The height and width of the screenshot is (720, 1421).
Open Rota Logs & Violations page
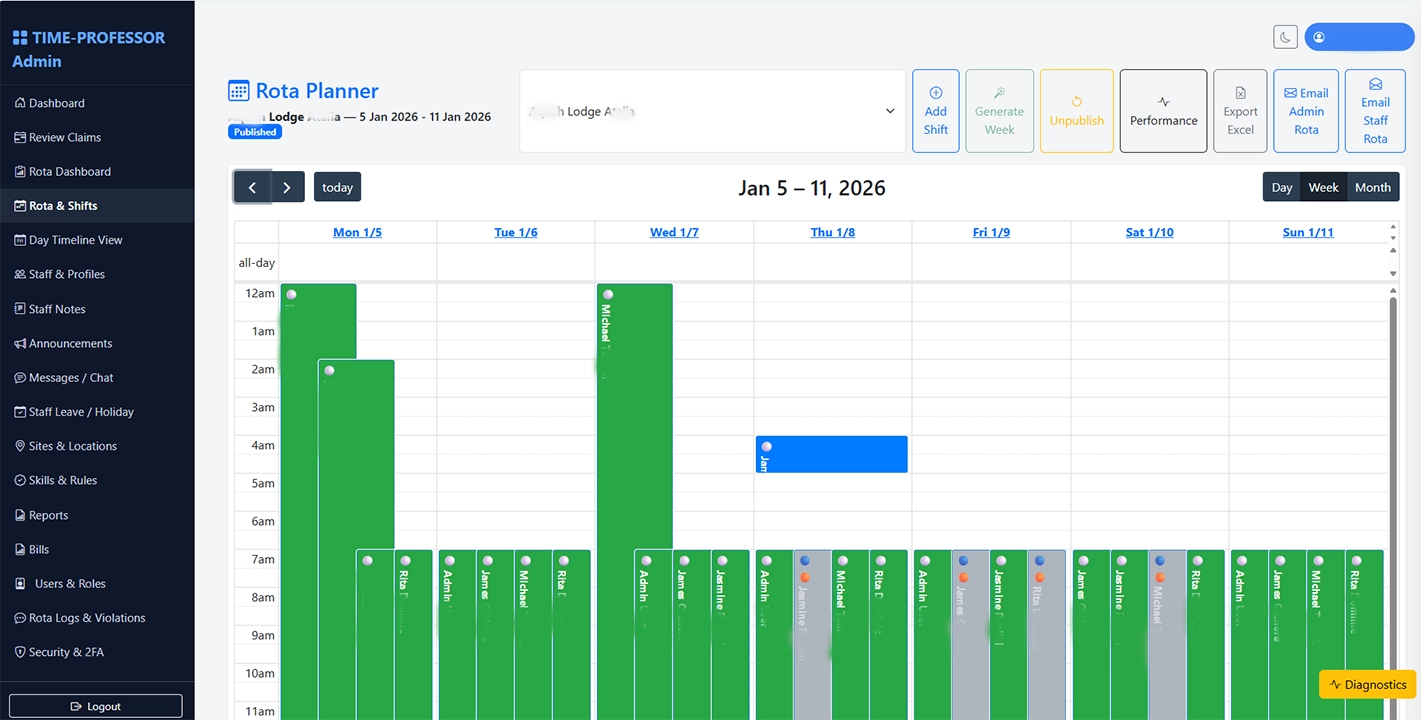[87, 618]
